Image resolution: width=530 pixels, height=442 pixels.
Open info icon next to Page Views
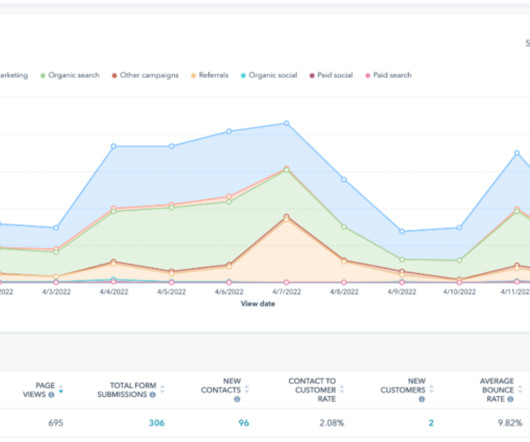(x=51, y=395)
